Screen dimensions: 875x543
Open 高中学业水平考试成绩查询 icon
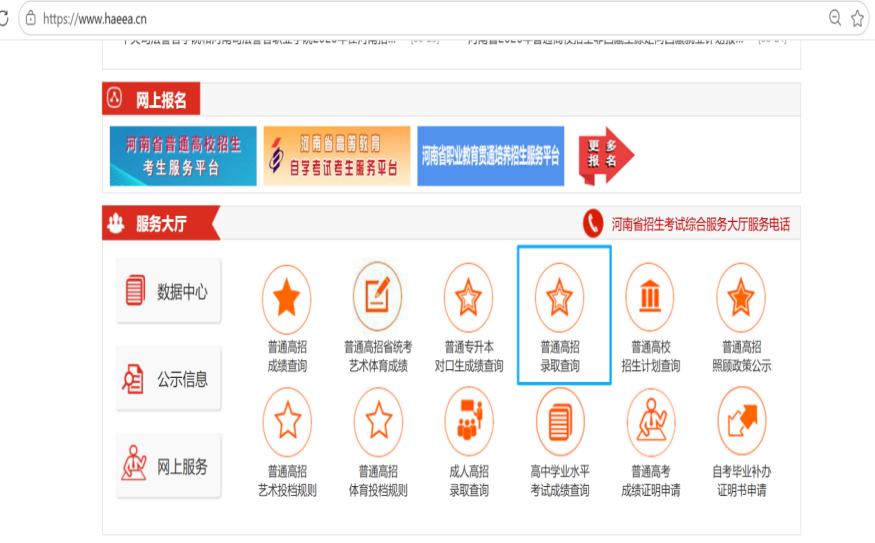point(560,422)
